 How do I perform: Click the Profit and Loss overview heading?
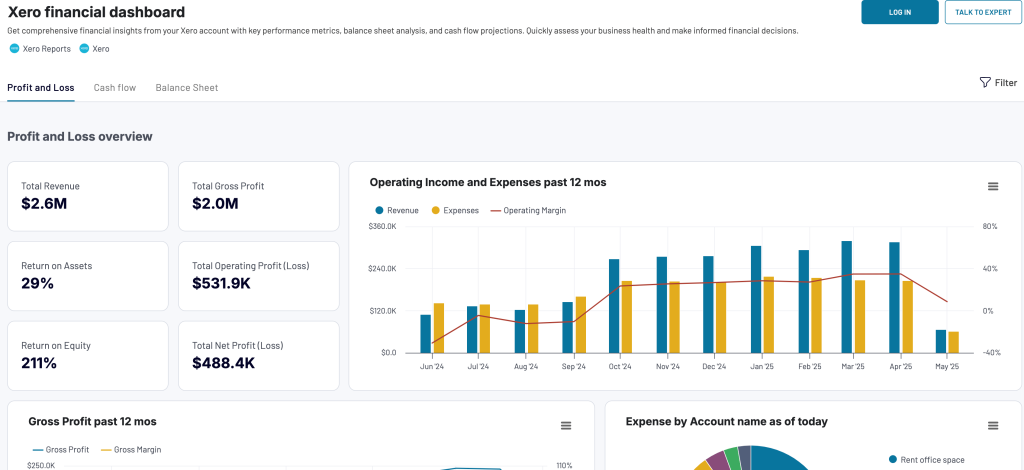[80, 136]
